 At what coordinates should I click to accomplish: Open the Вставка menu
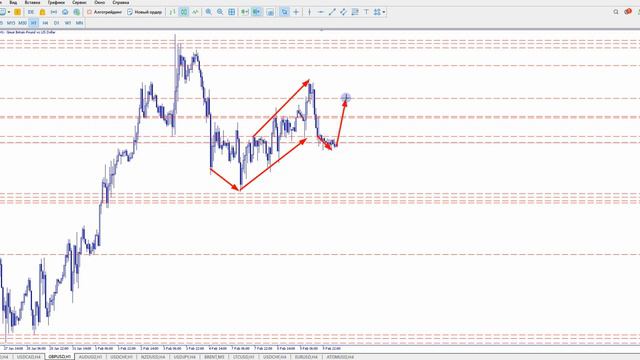coord(33,2)
